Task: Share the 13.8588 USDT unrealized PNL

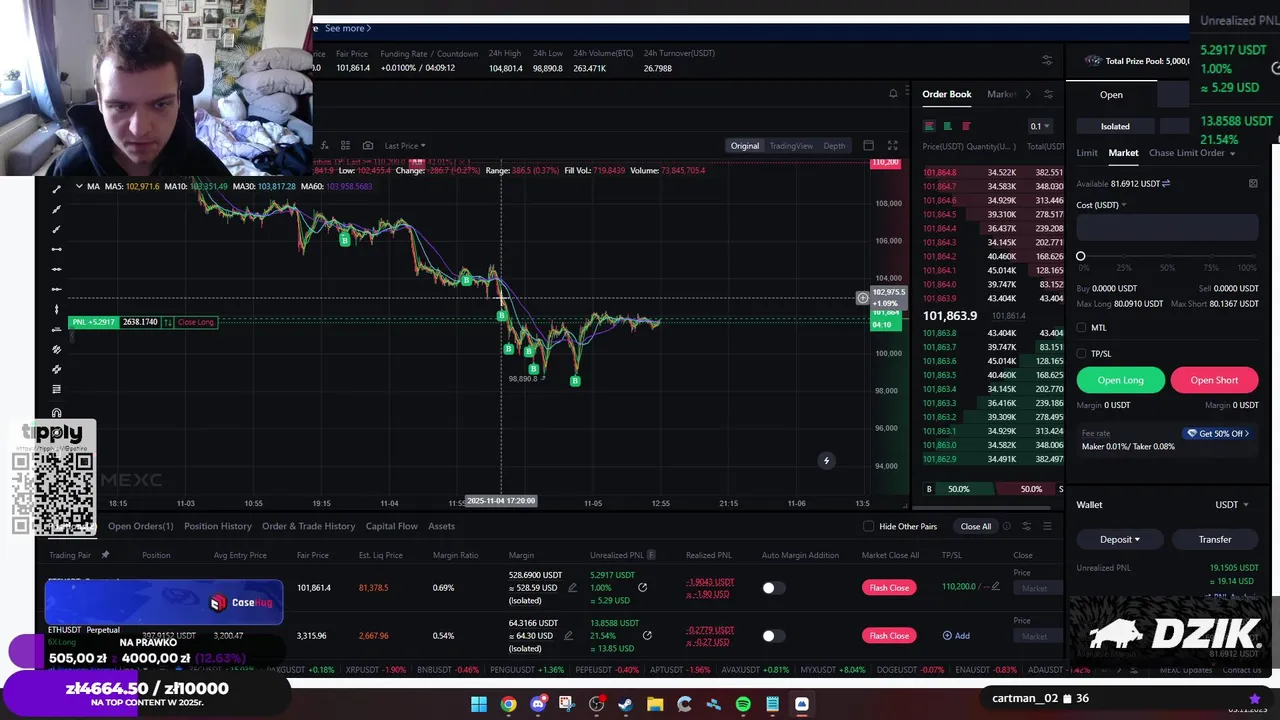Action: pyautogui.click(x=647, y=636)
